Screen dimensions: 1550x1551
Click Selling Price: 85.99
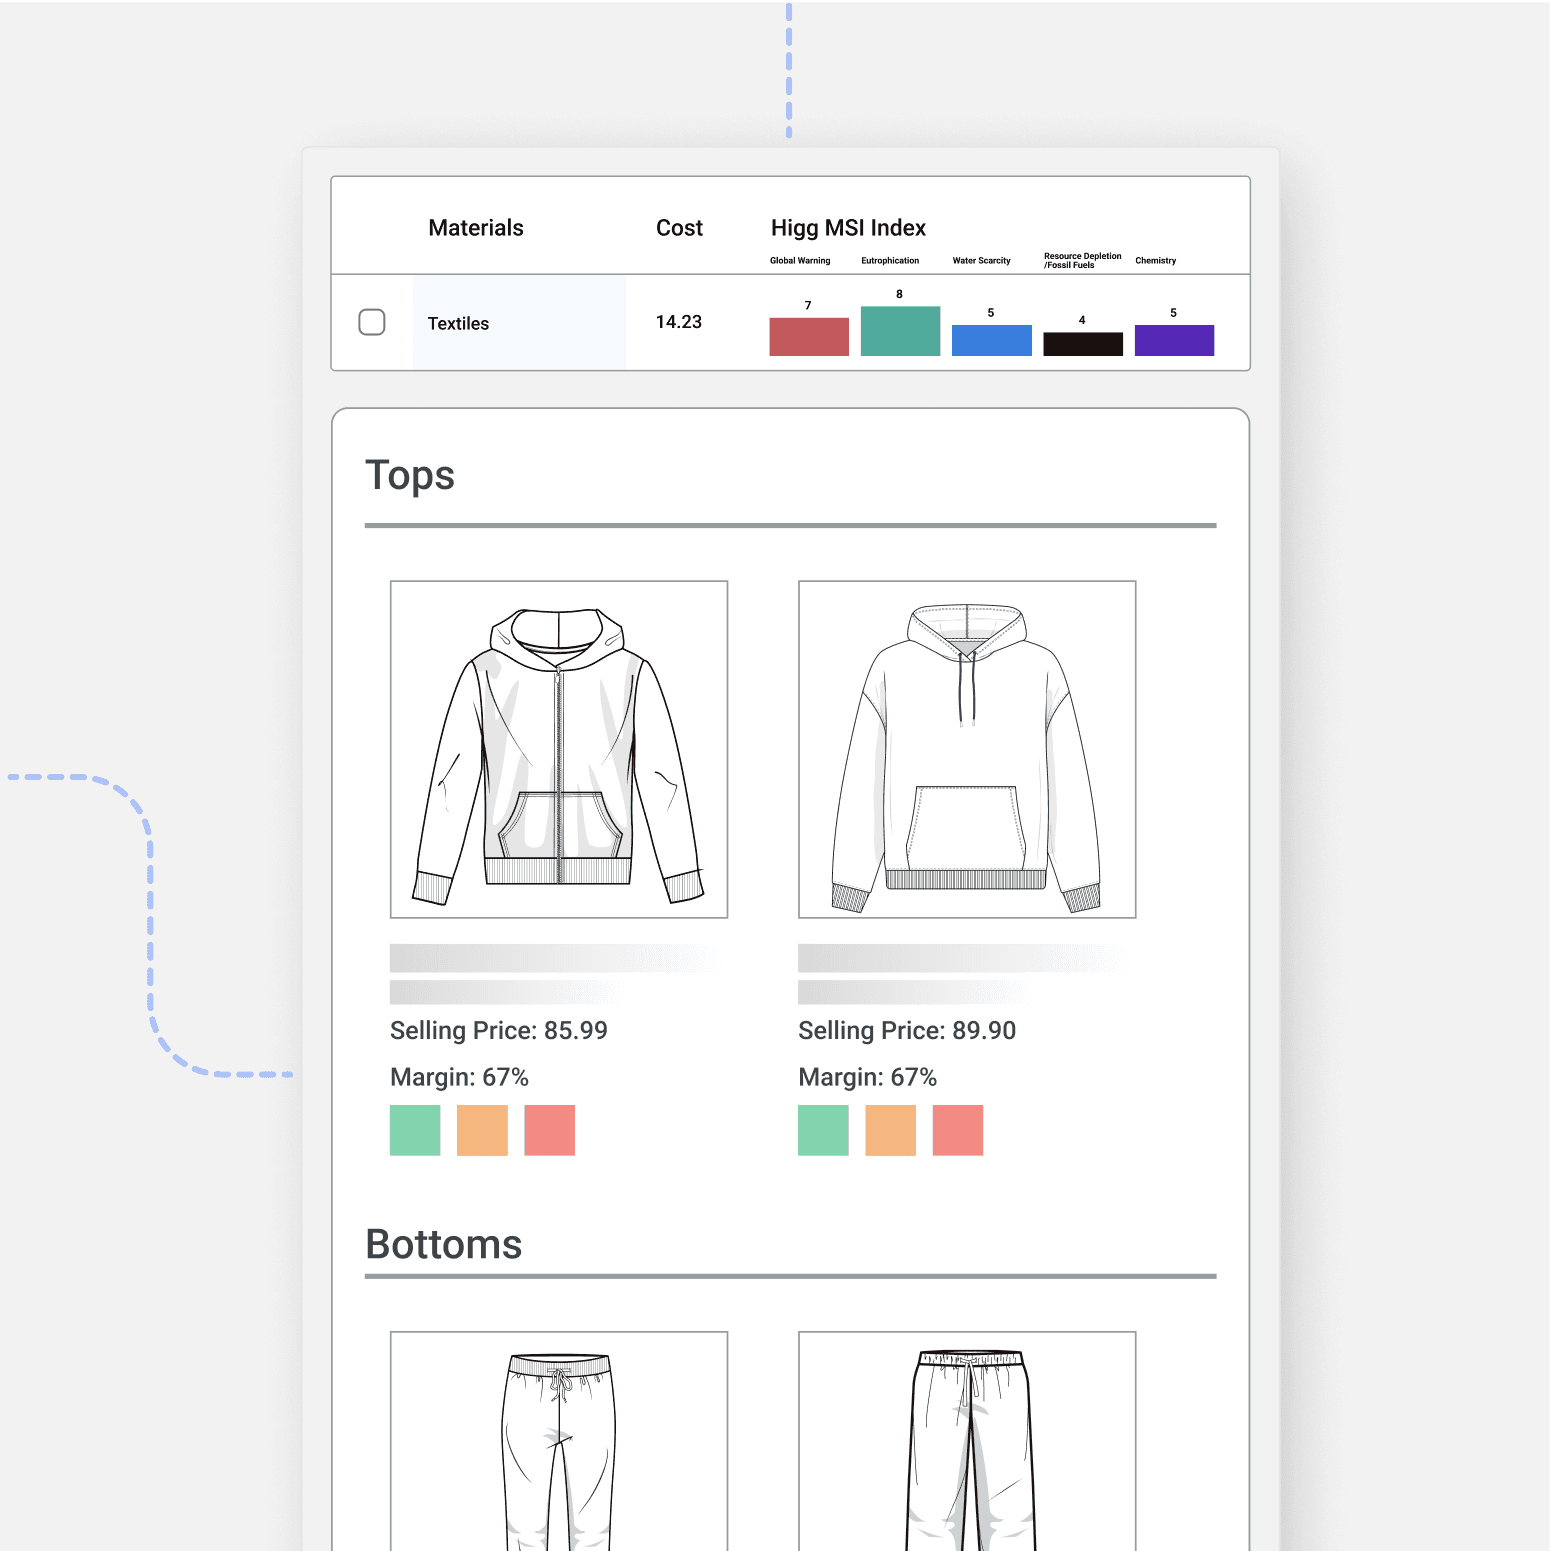[x=499, y=1031]
